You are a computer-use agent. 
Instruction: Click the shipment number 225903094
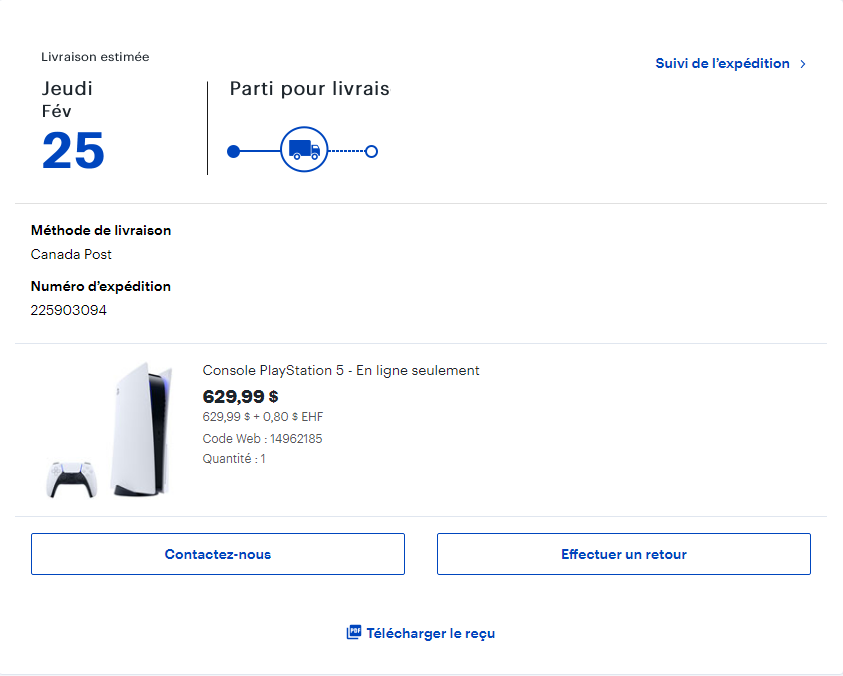pos(69,310)
